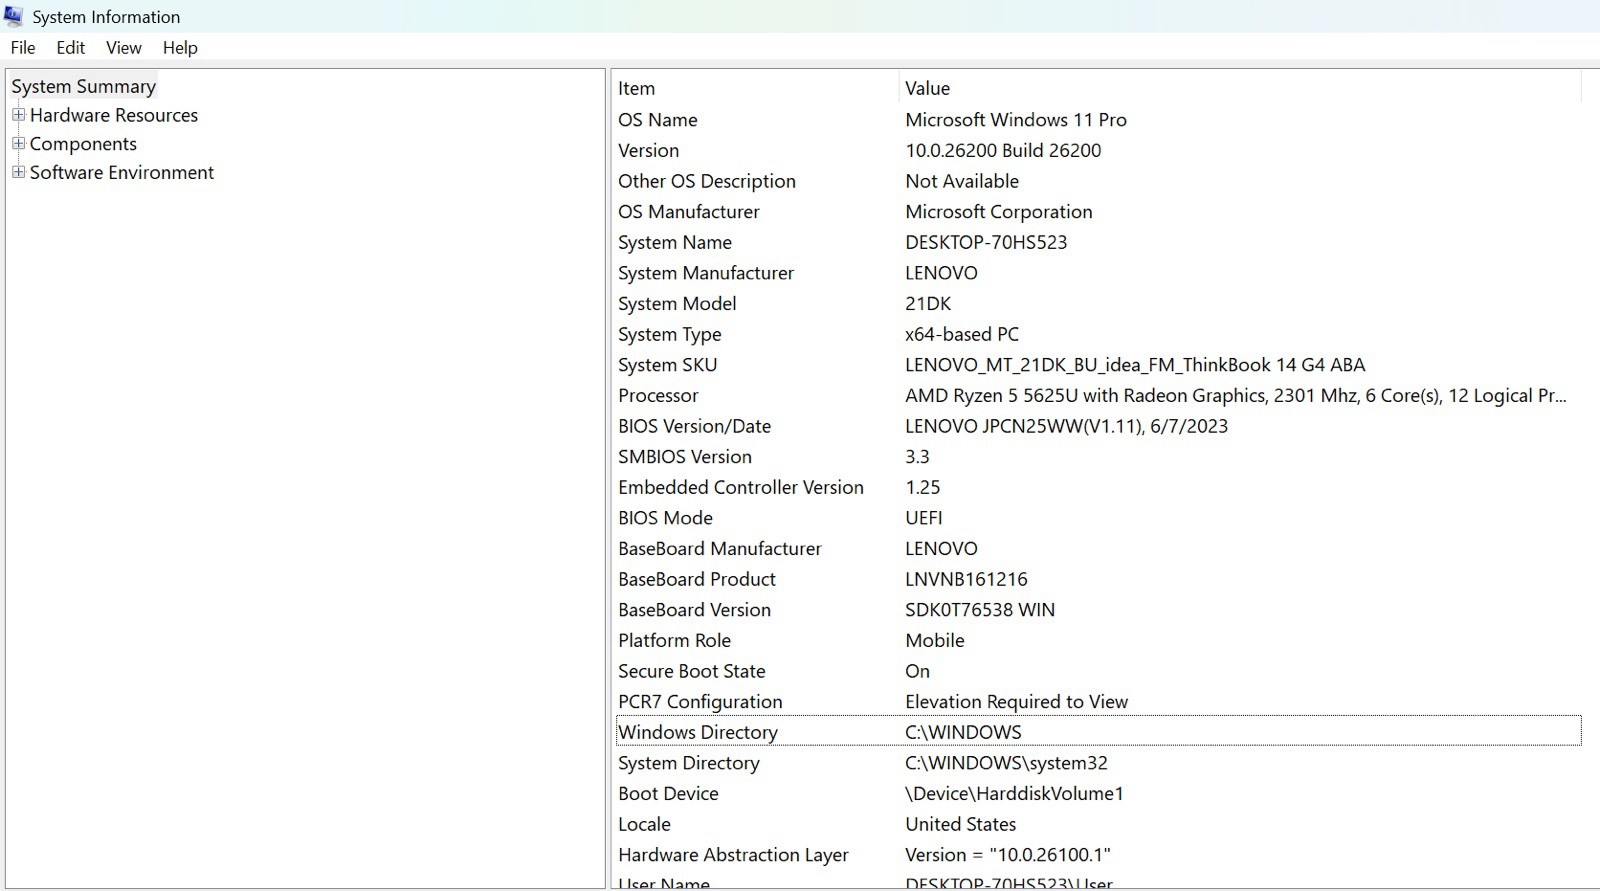Select BaseBoard Manufacturer row label
Viewport: 1600px width, 891px height.
coord(720,548)
